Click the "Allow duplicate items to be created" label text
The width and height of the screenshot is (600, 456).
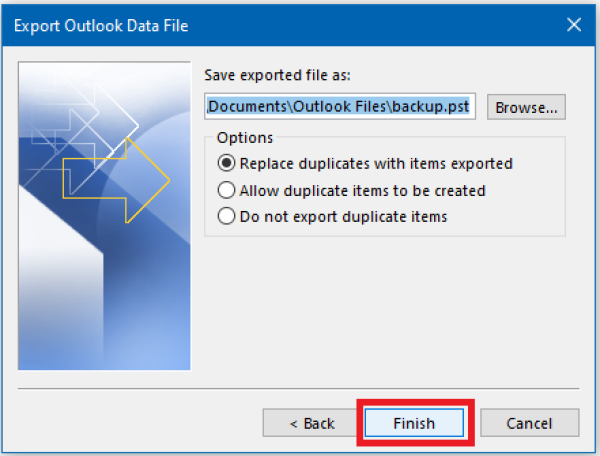[x=361, y=190]
